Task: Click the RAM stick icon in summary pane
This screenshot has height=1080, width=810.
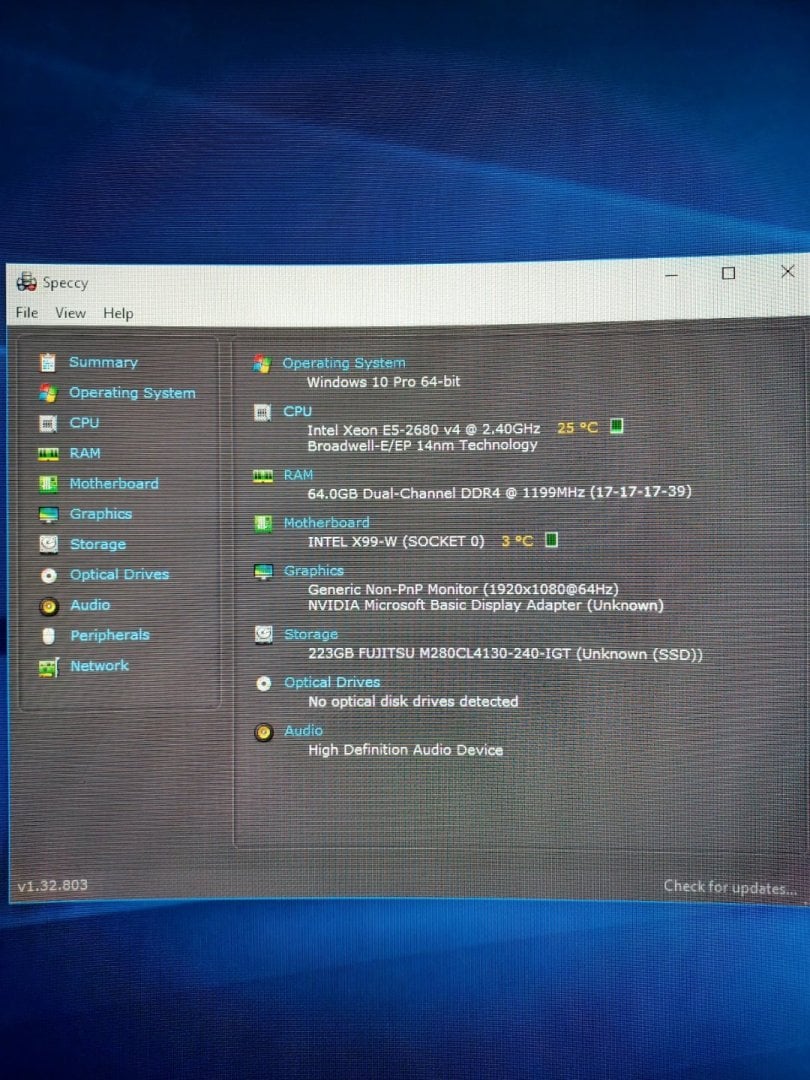Action: (262, 476)
